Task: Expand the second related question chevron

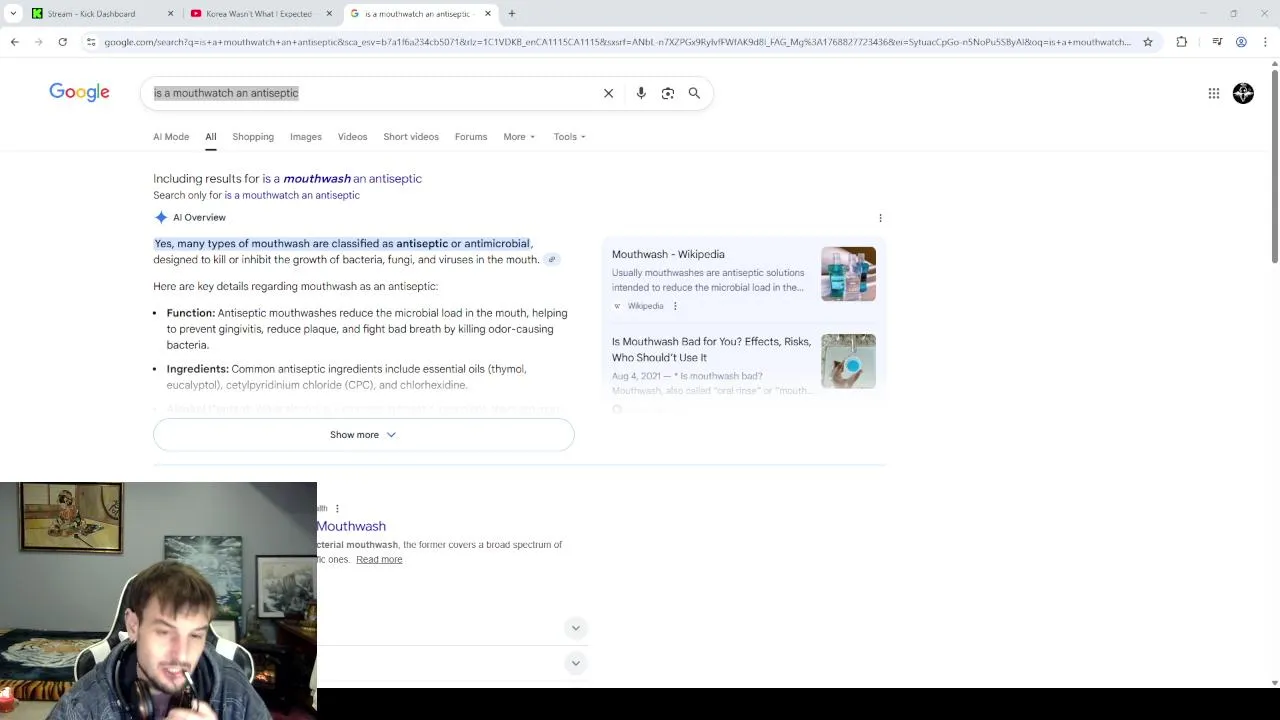Action: pyautogui.click(x=575, y=663)
